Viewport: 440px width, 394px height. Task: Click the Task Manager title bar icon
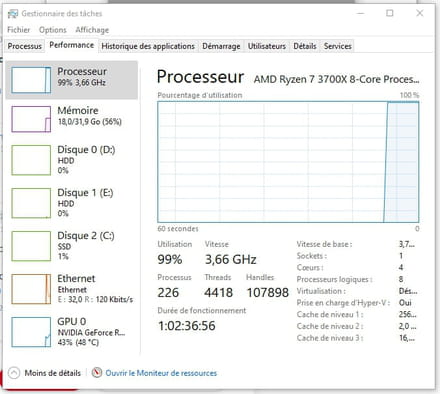pos(13,14)
